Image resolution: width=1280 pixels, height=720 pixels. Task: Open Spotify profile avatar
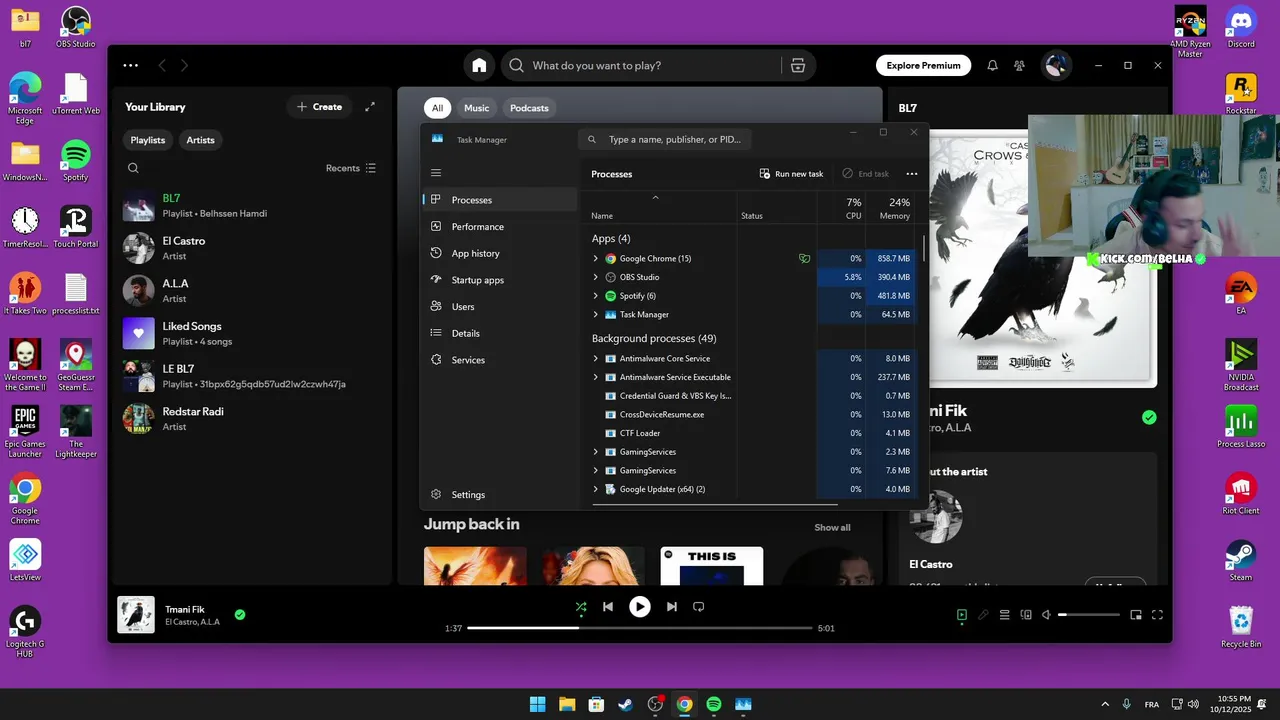[x=1055, y=65]
